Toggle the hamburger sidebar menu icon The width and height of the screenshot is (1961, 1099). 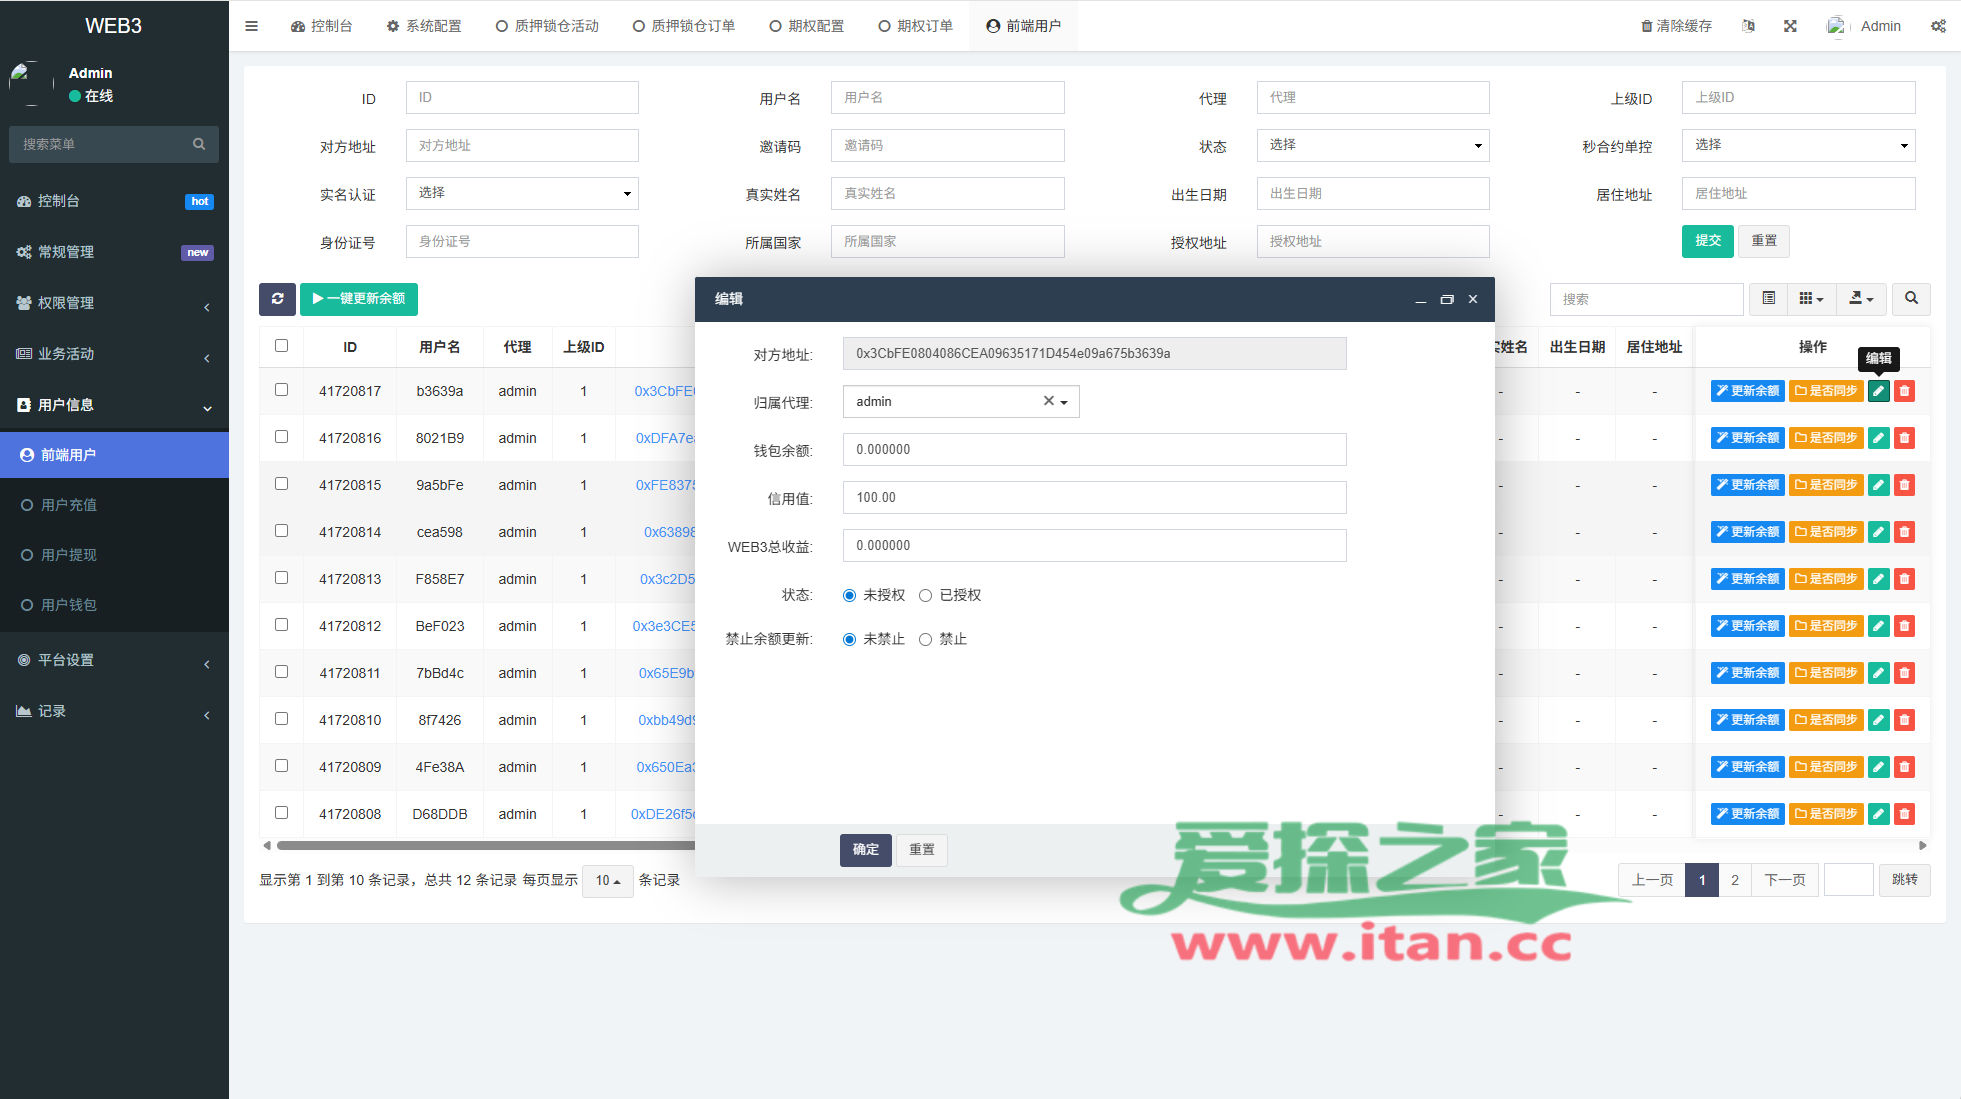click(251, 26)
